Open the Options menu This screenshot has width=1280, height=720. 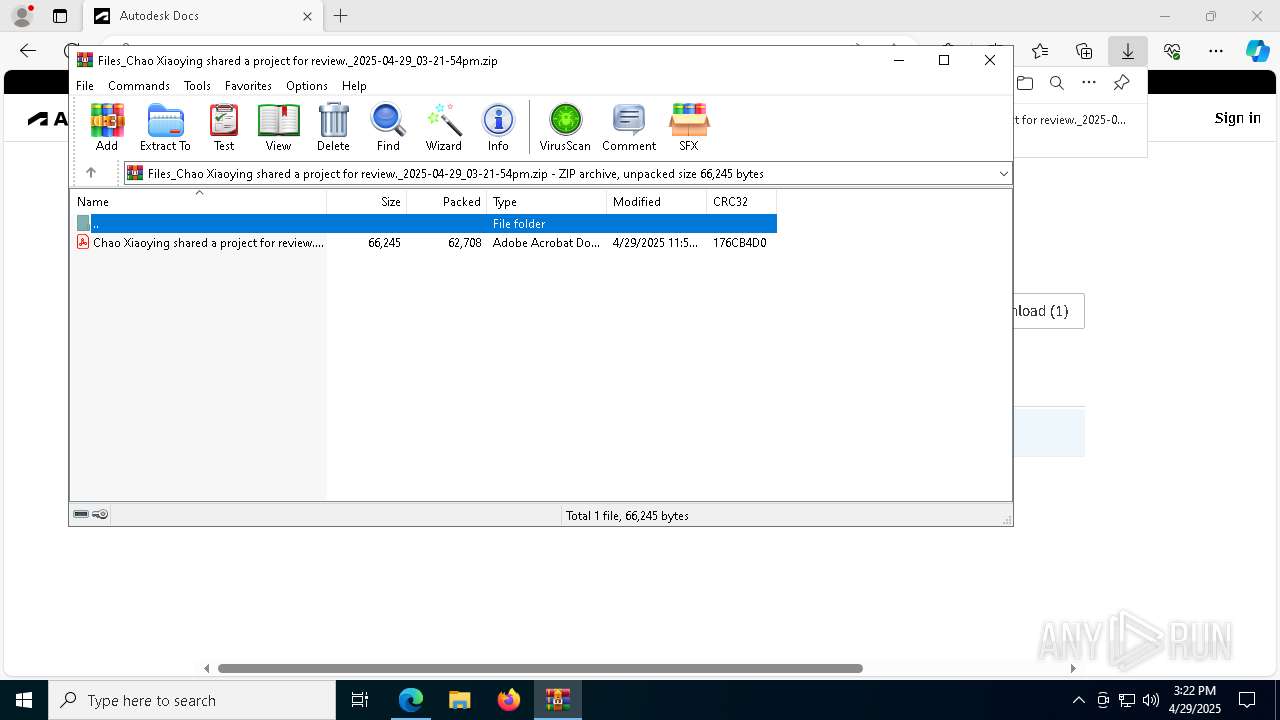pyautogui.click(x=306, y=86)
